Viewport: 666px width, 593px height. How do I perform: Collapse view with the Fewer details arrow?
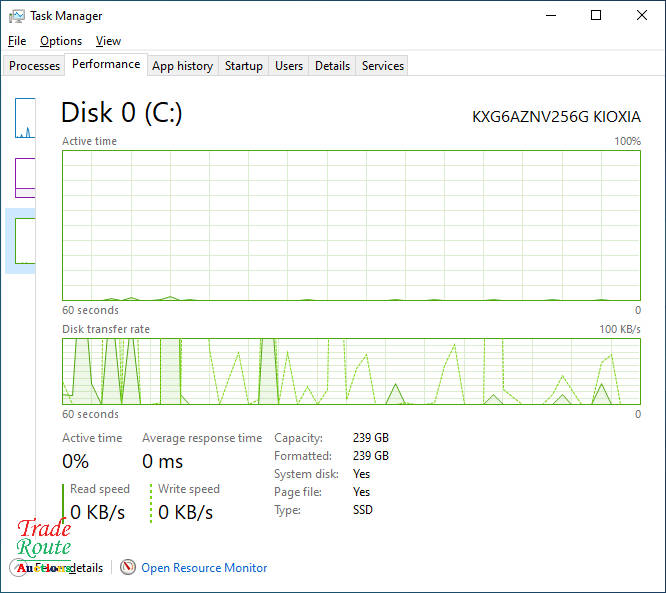click(x=20, y=567)
